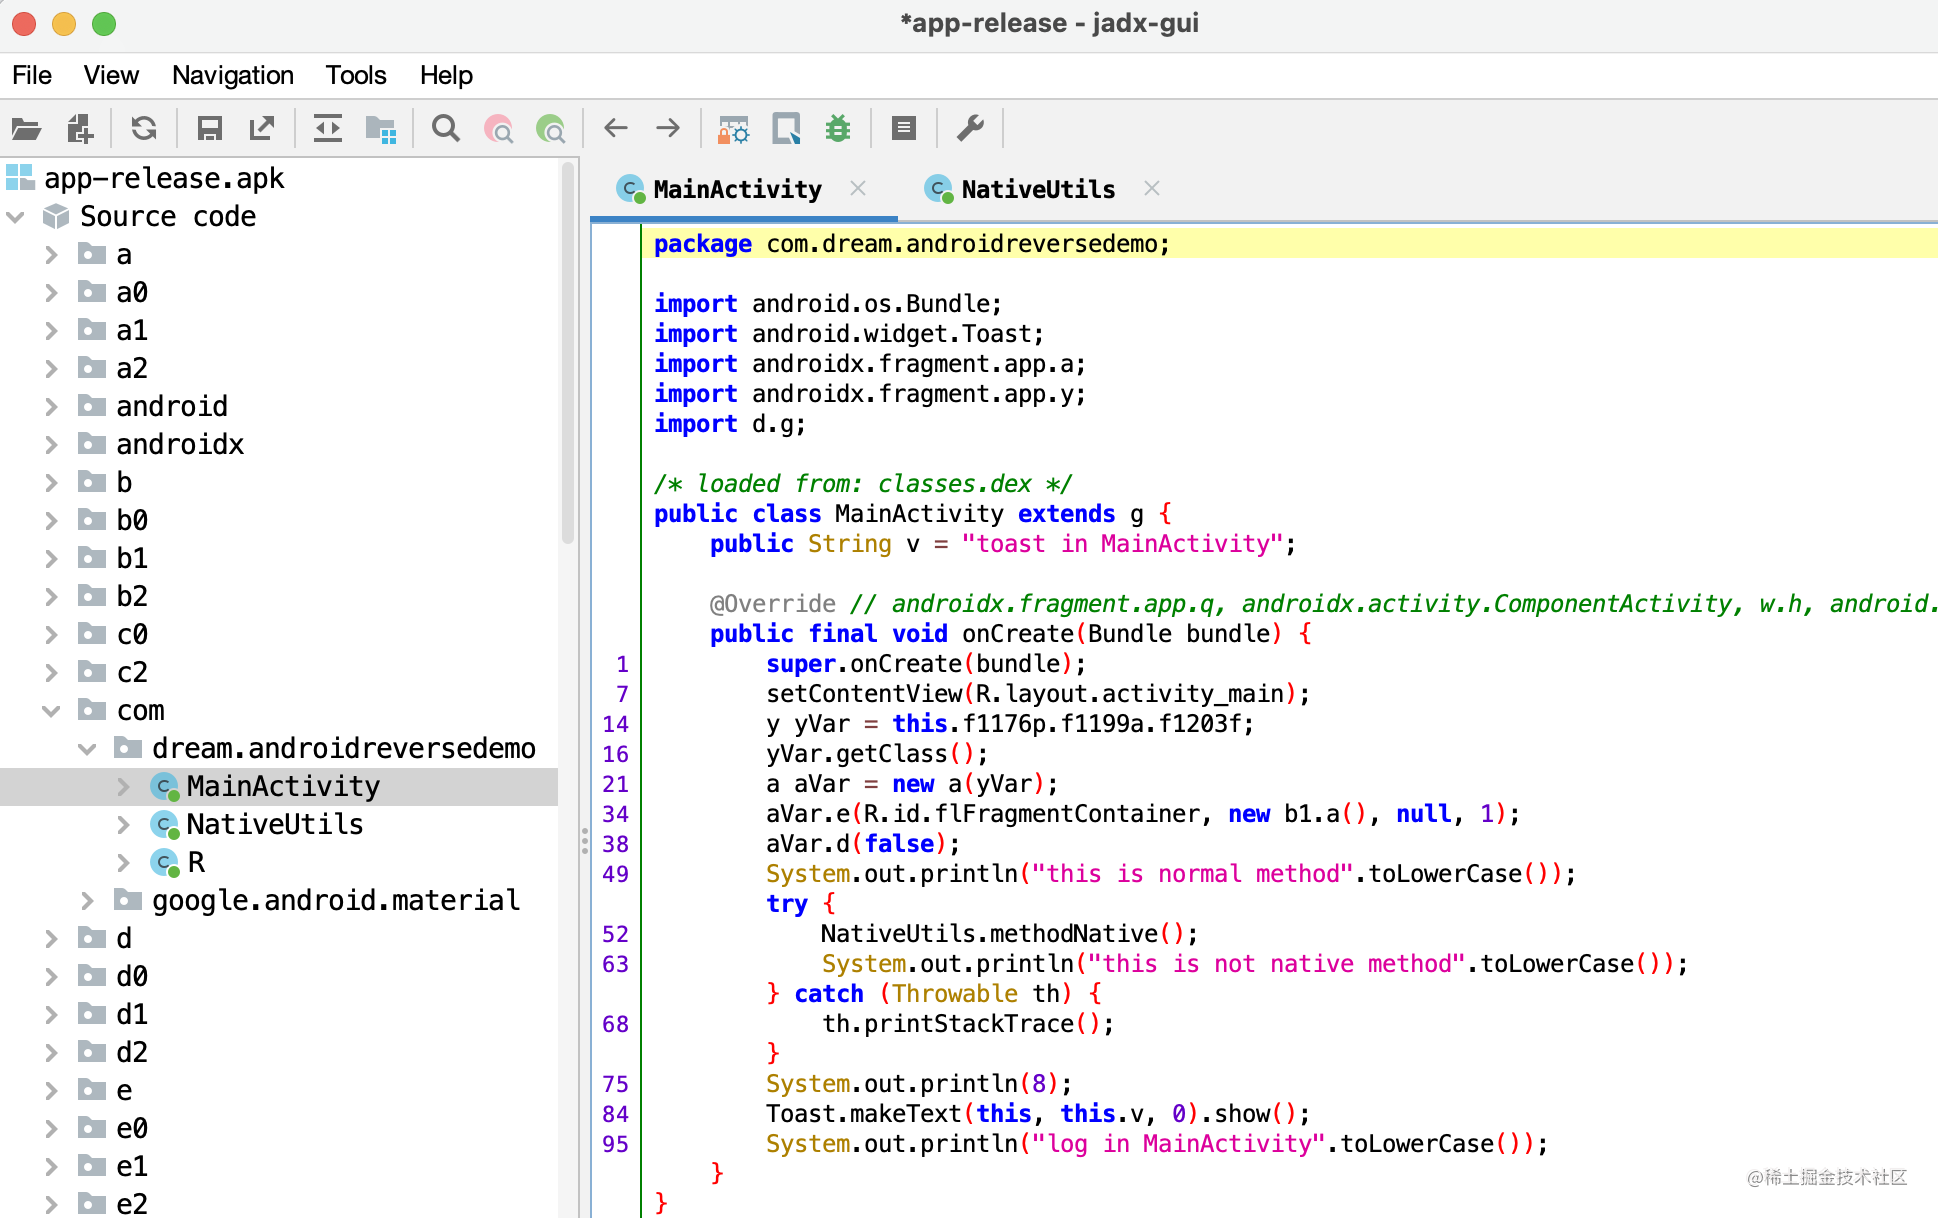The width and height of the screenshot is (1938, 1218).
Task: Toggle flatten packages toolbar icon
Action: (381, 129)
